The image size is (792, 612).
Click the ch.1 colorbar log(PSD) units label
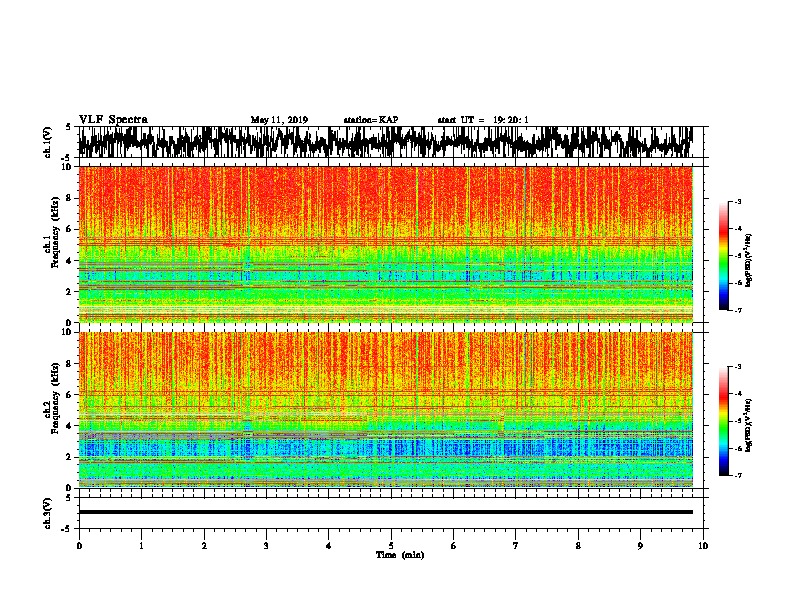748,260
